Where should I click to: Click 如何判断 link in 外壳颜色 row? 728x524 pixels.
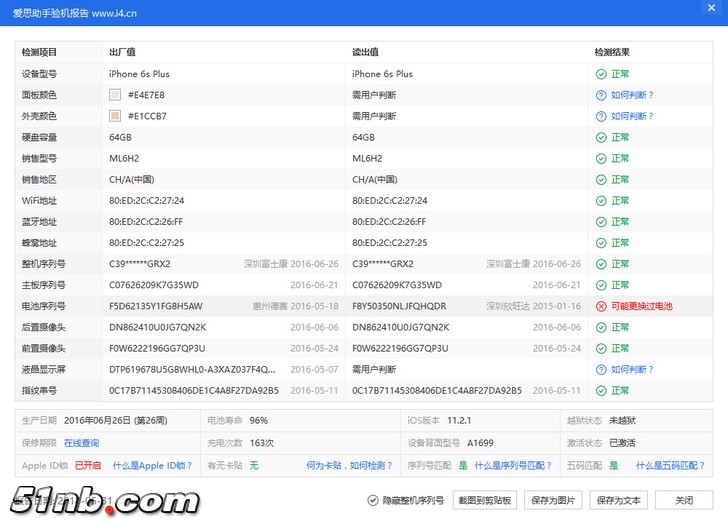click(x=632, y=116)
